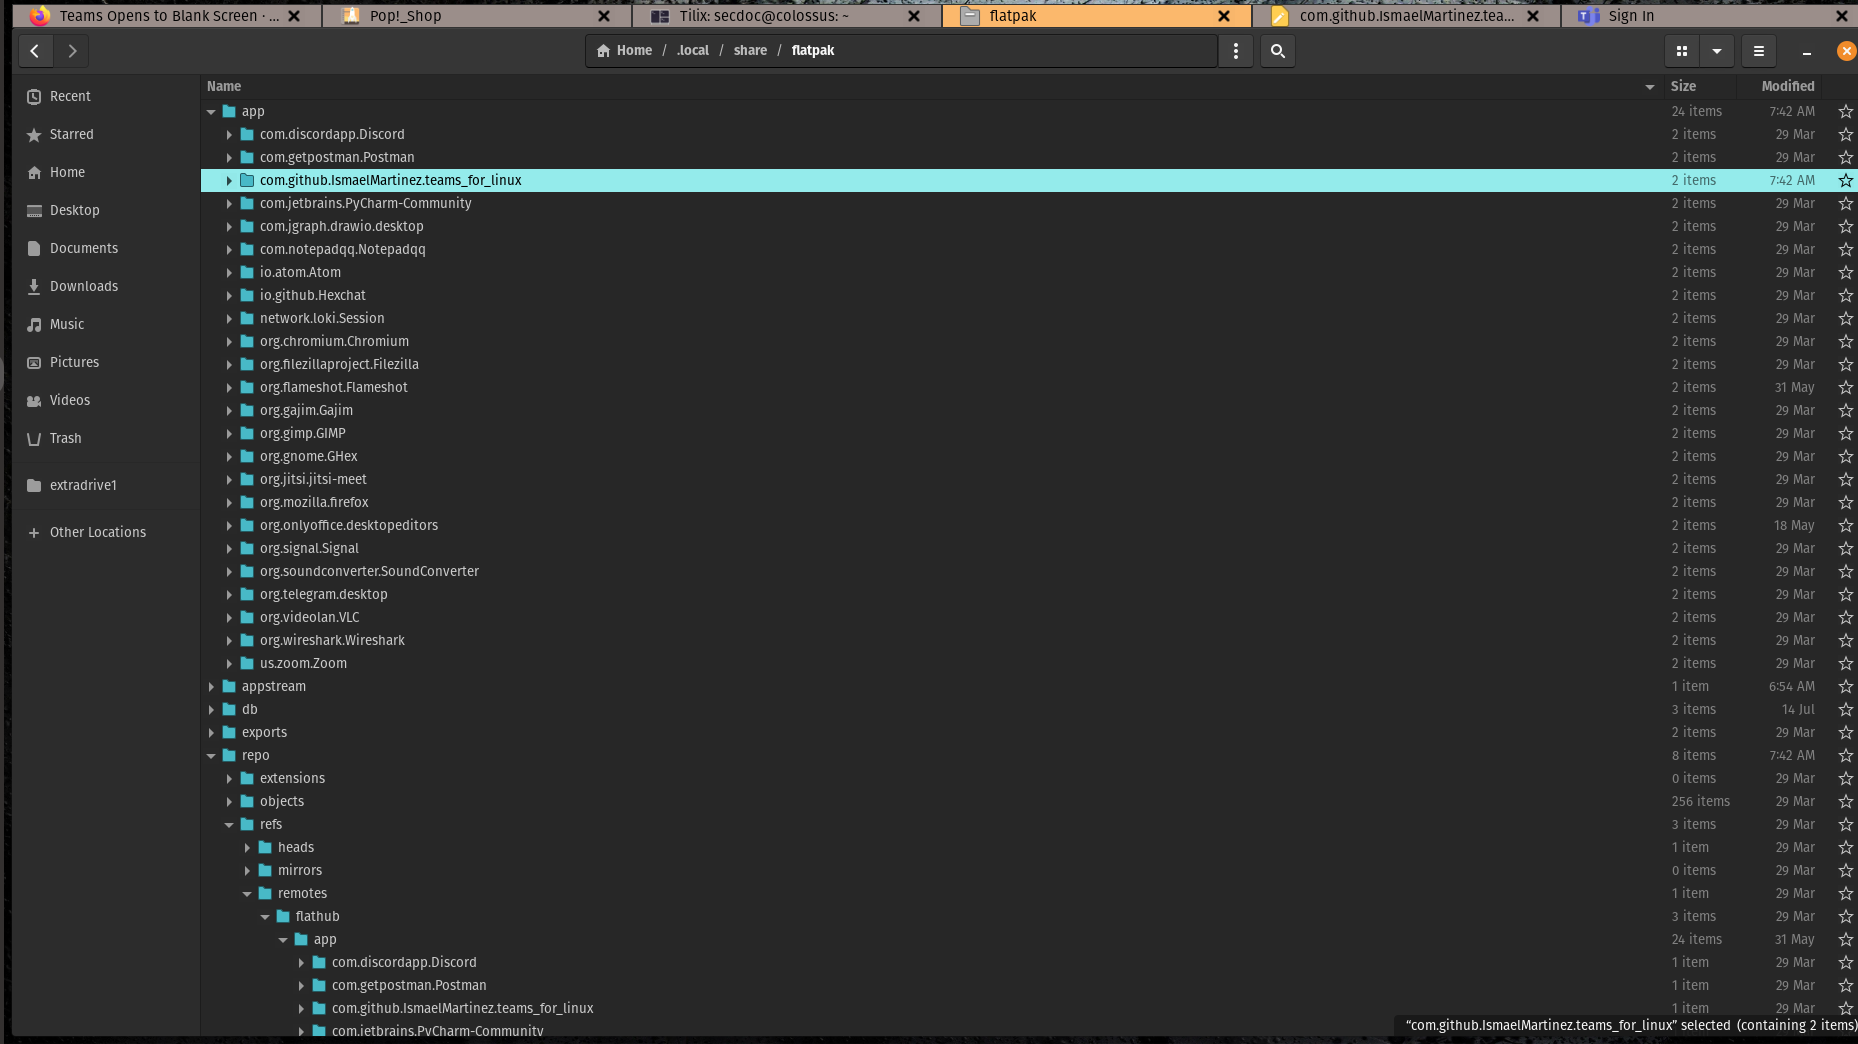1858x1044 pixels.
Task: Open the view options dropdown arrow
Action: [x=1717, y=51]
